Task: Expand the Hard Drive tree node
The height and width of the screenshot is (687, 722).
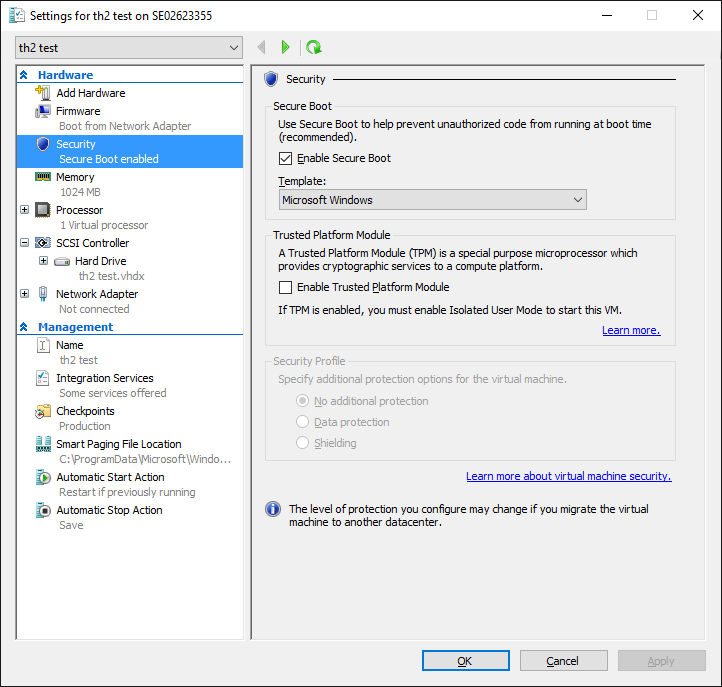Action: [x=43, y=261]
